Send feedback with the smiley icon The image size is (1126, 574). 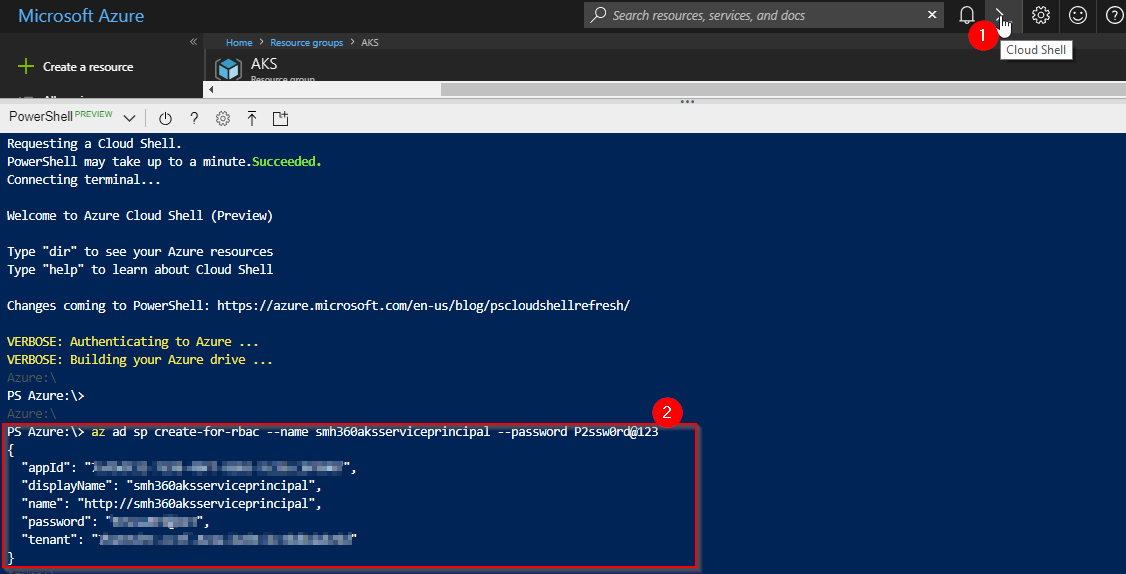(x=1077, y=15)
